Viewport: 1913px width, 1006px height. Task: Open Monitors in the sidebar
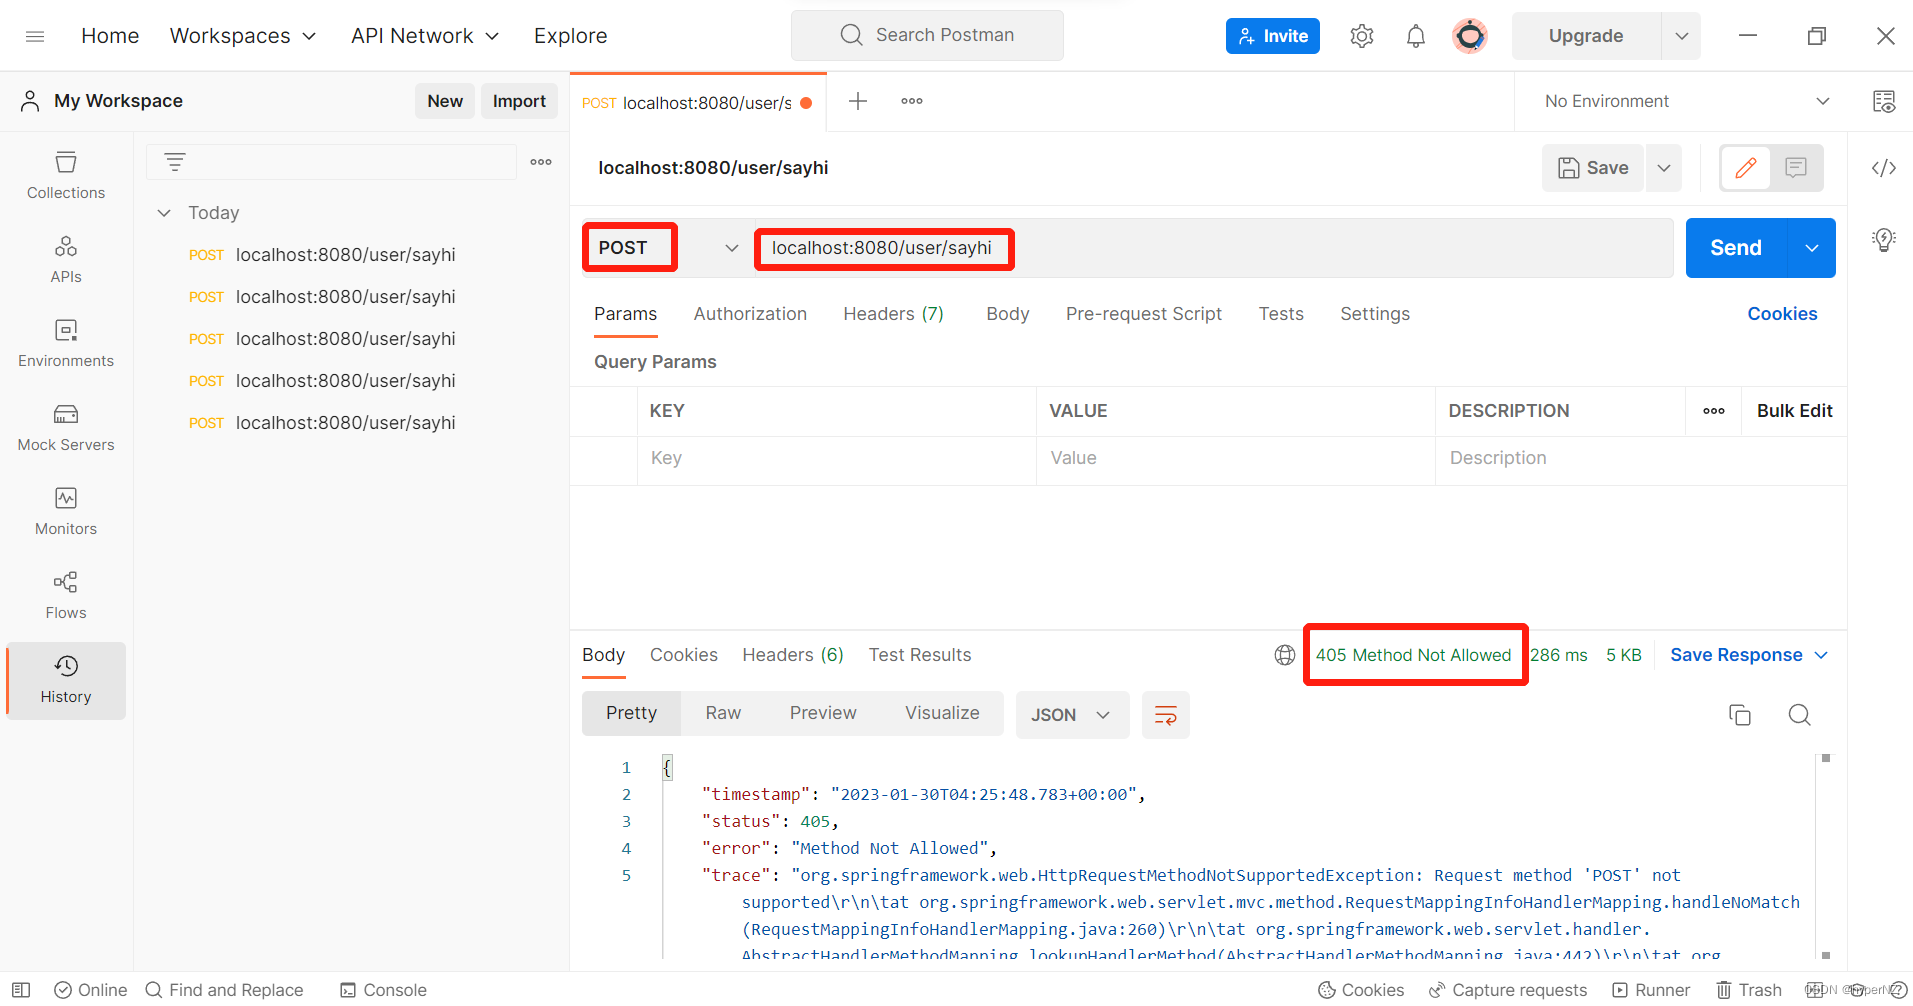click(66, 512)
